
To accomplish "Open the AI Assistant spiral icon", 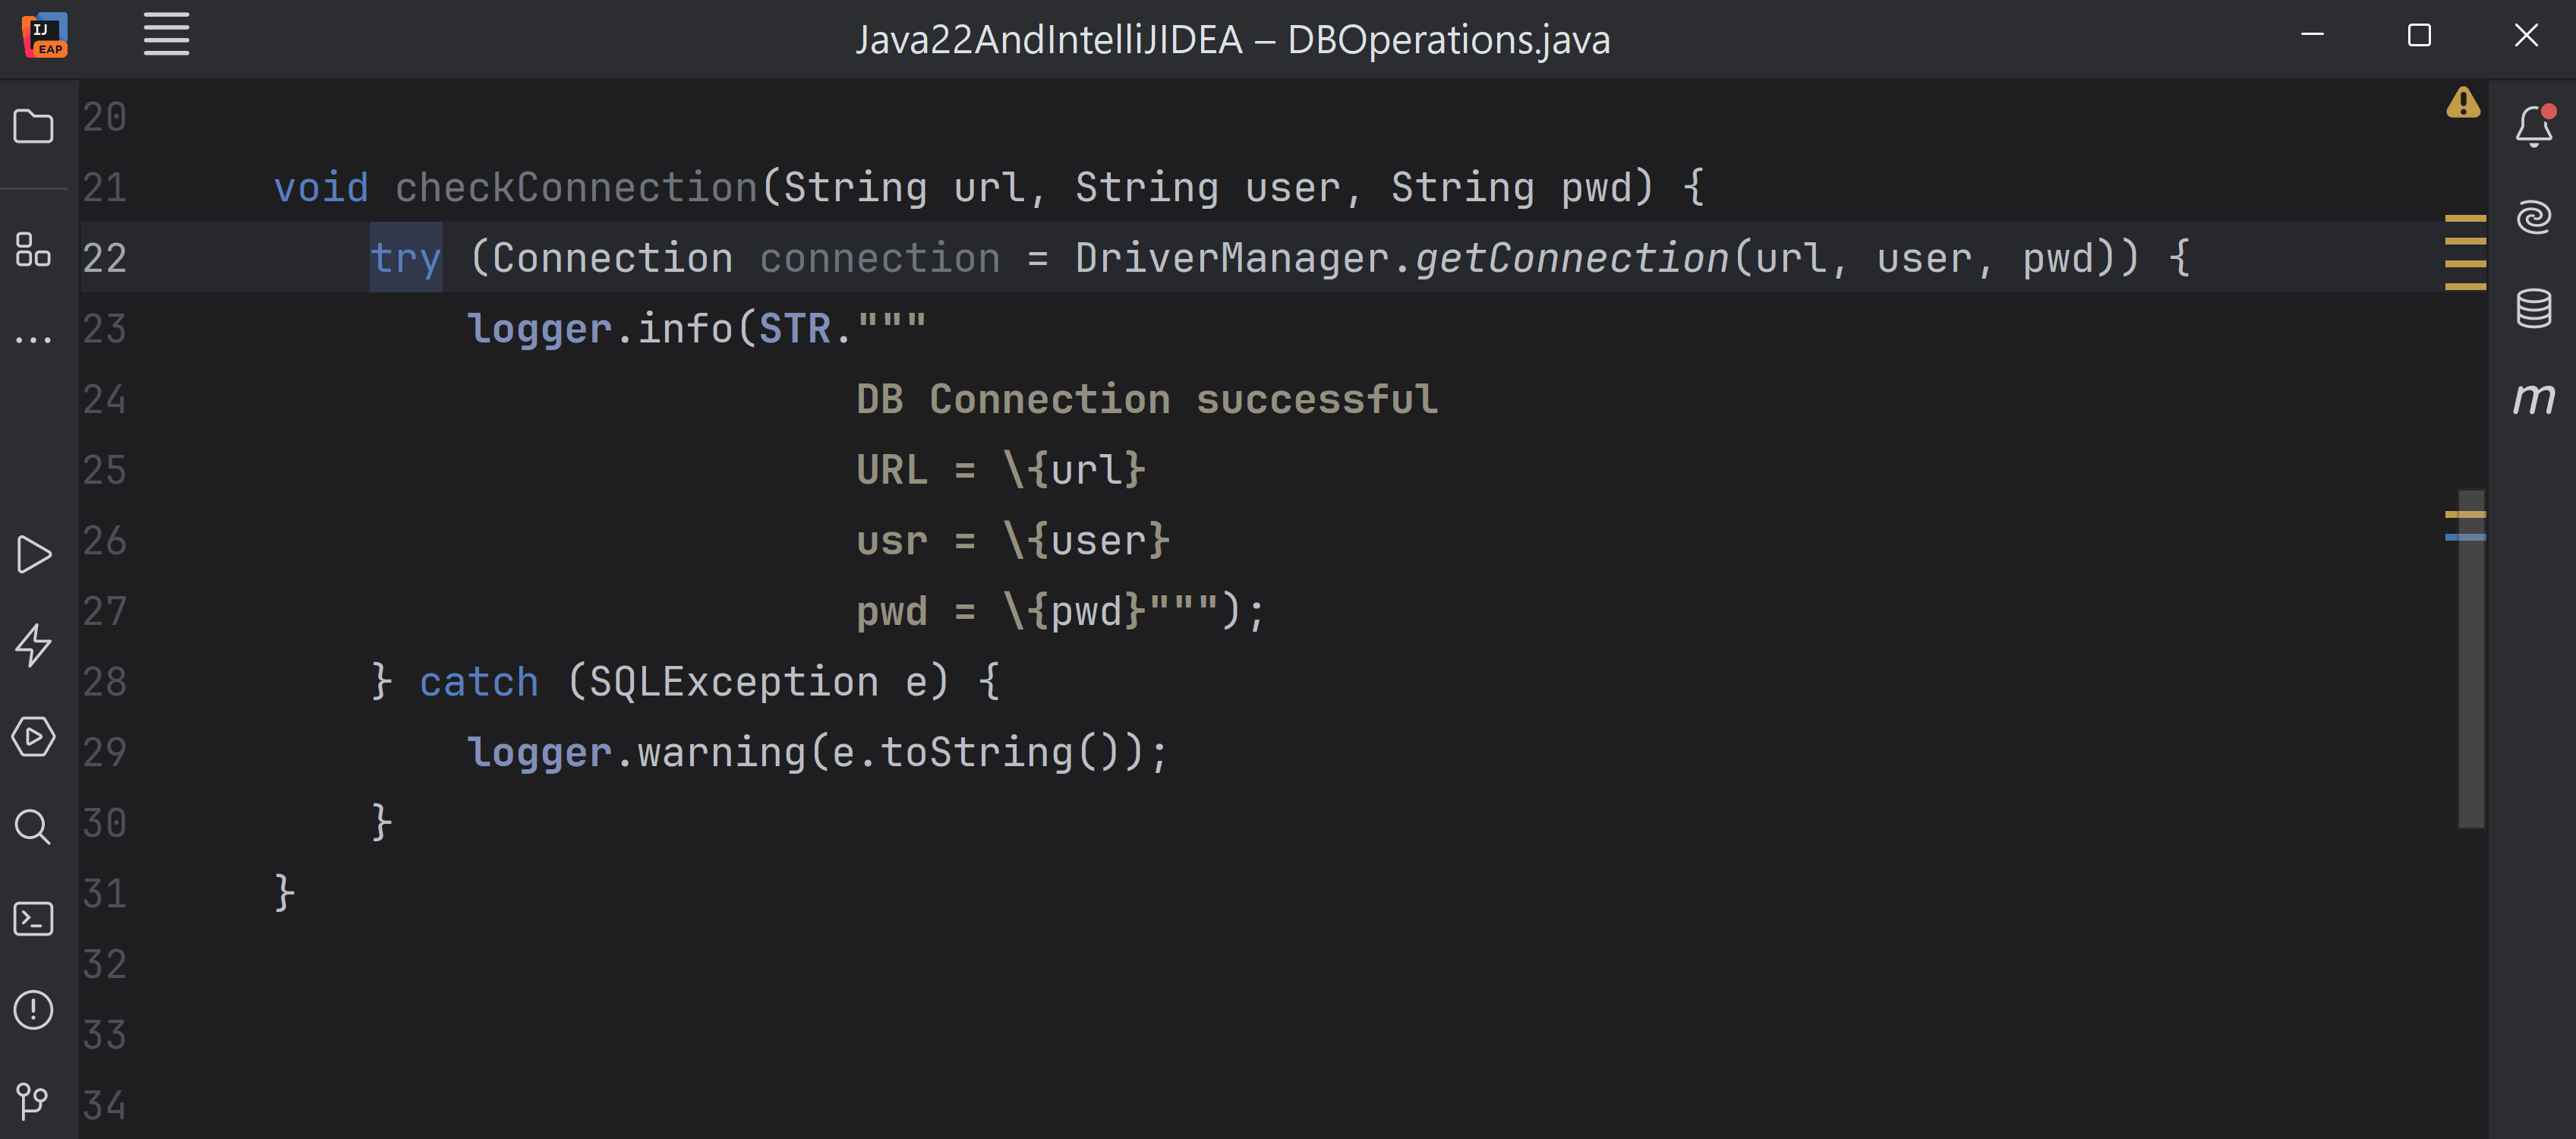I will coord(2533,217).
